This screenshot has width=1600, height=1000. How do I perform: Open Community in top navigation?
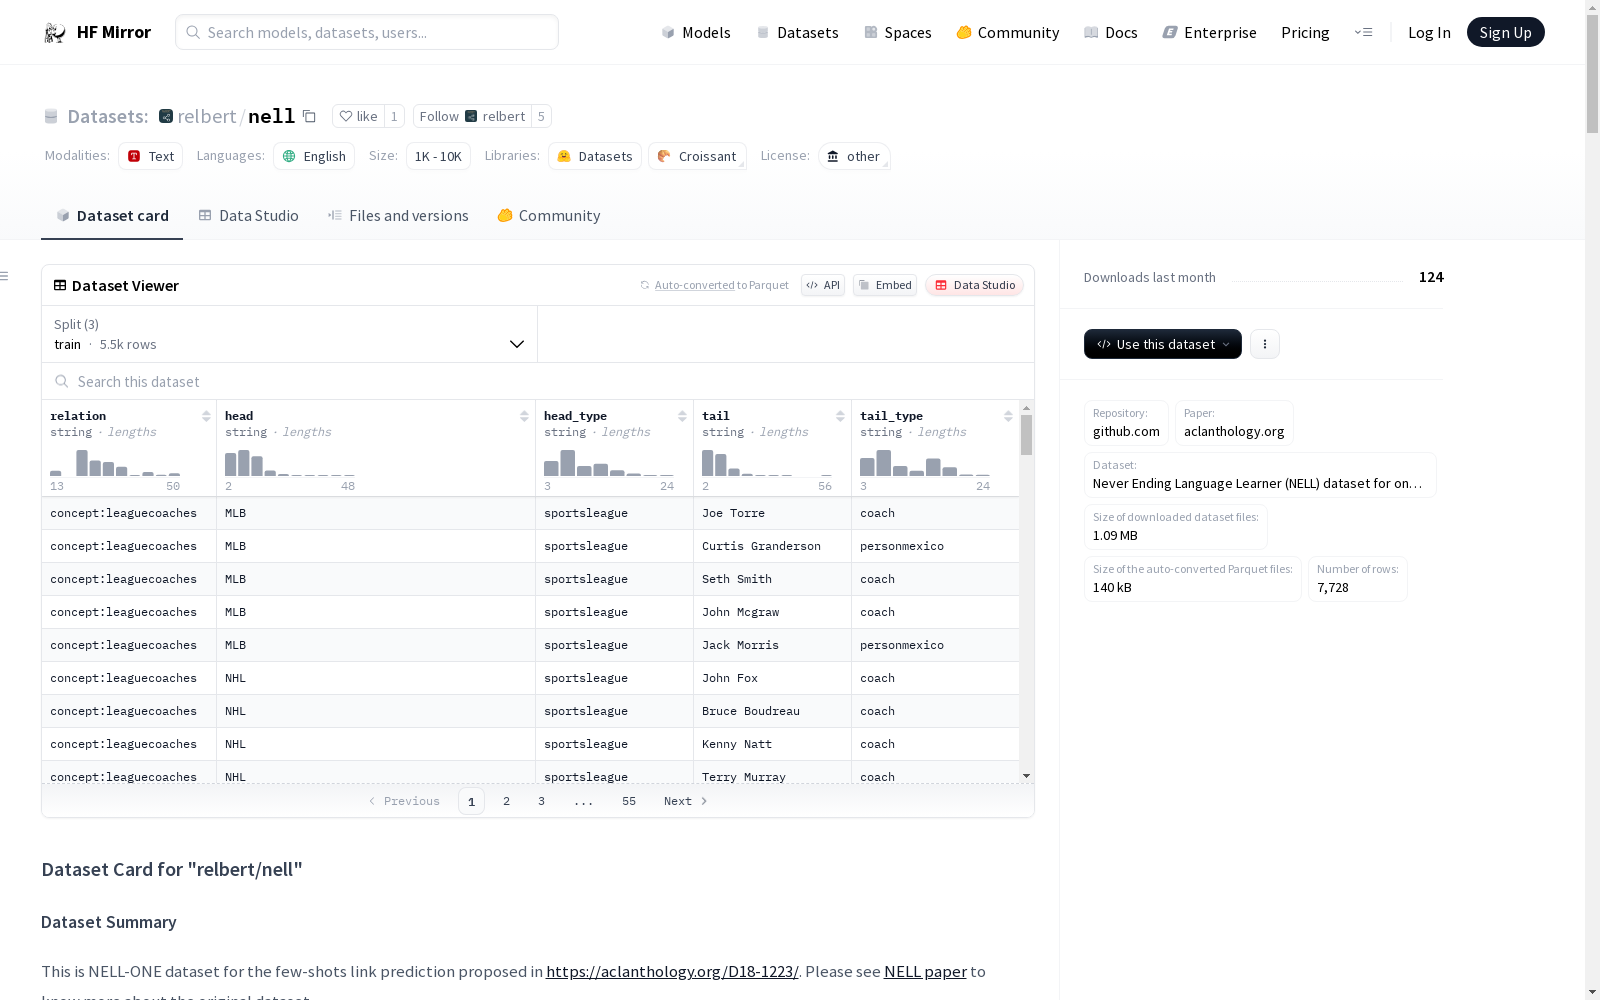(1008, 32)
